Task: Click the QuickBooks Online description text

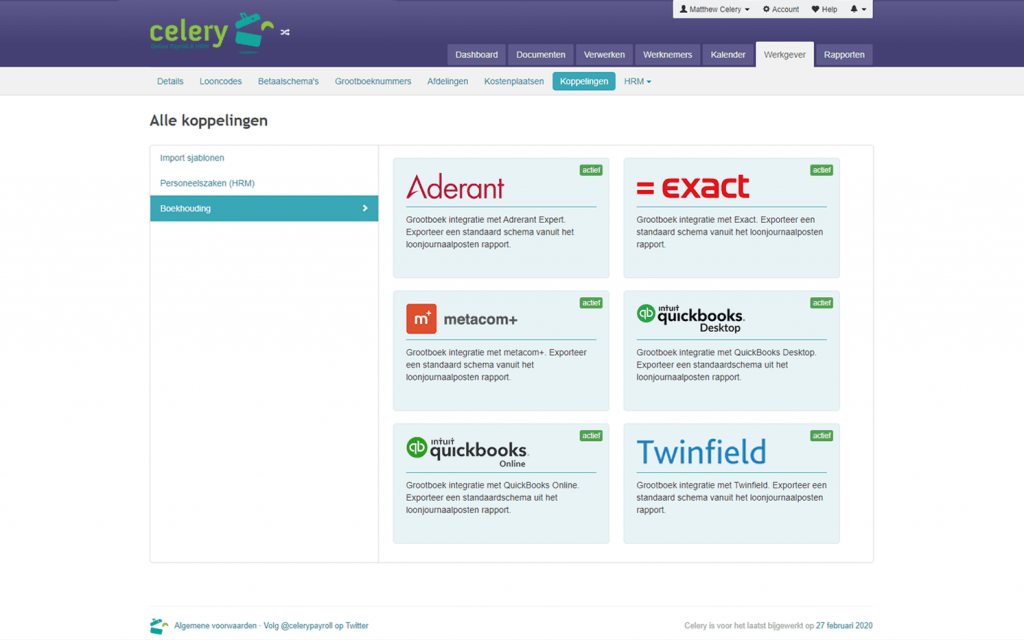Action: 492,498
